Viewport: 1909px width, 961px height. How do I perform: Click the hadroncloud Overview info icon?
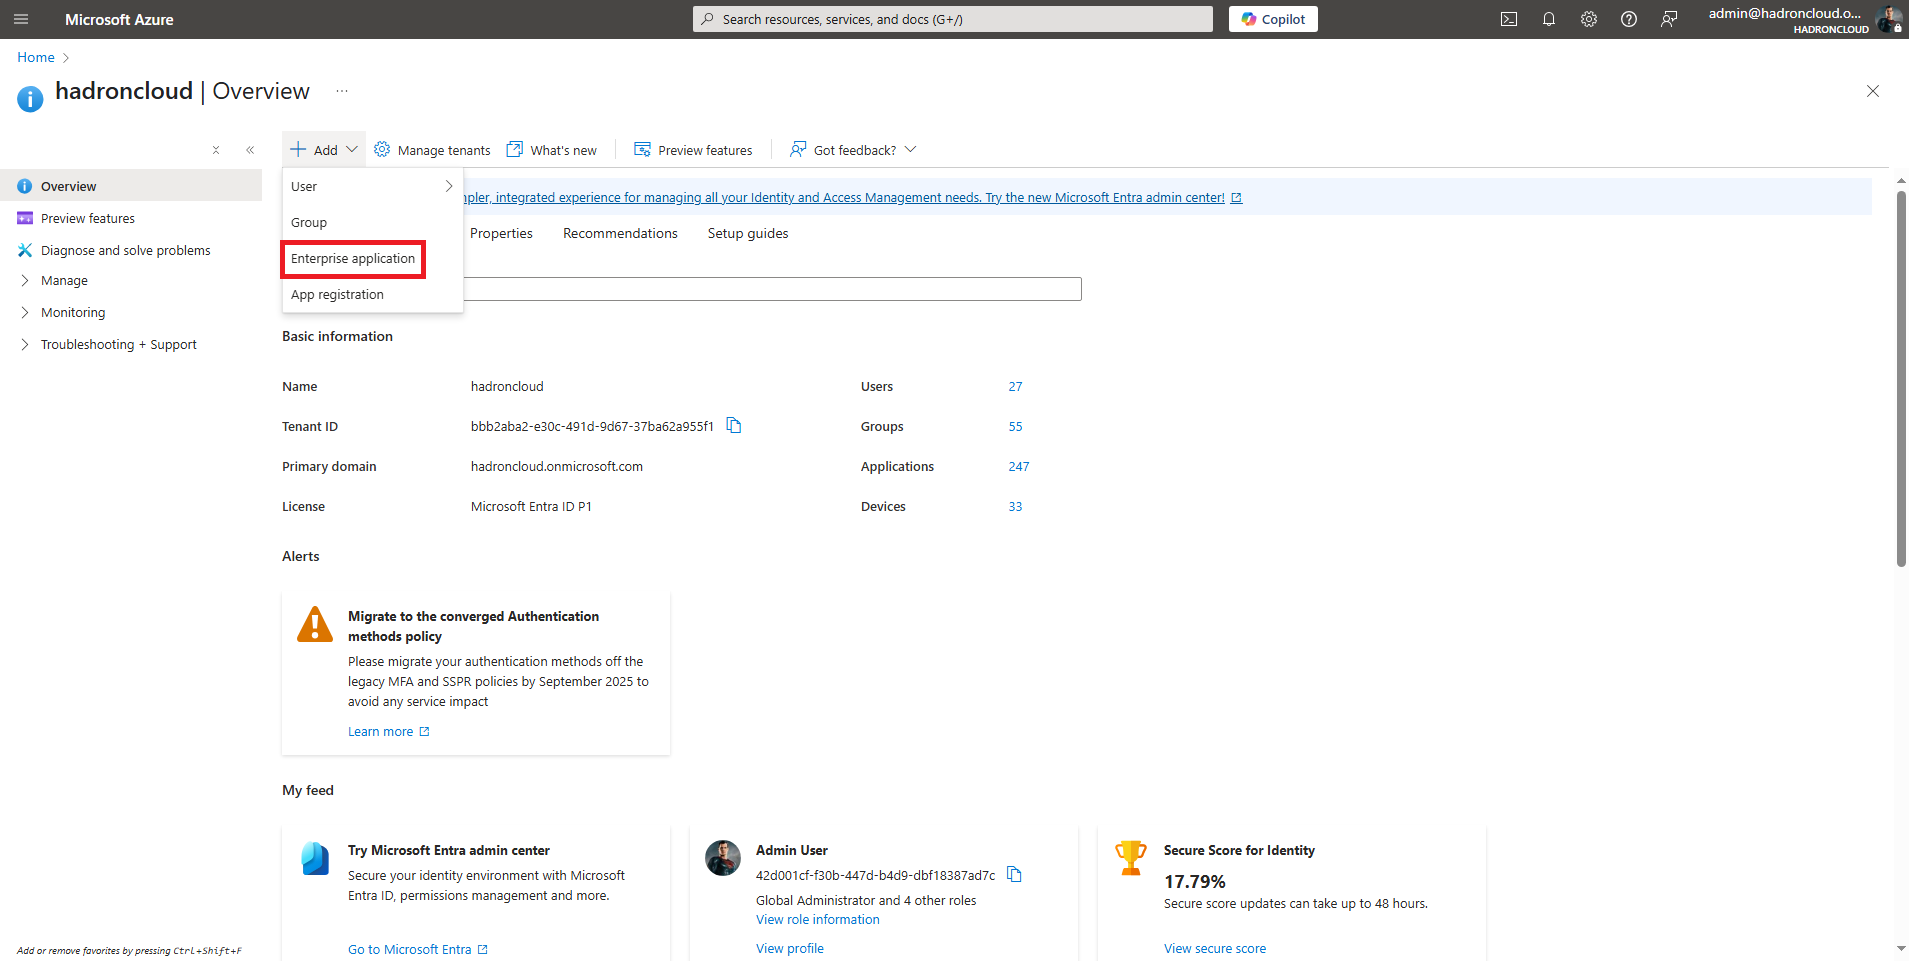coord(30,99)
